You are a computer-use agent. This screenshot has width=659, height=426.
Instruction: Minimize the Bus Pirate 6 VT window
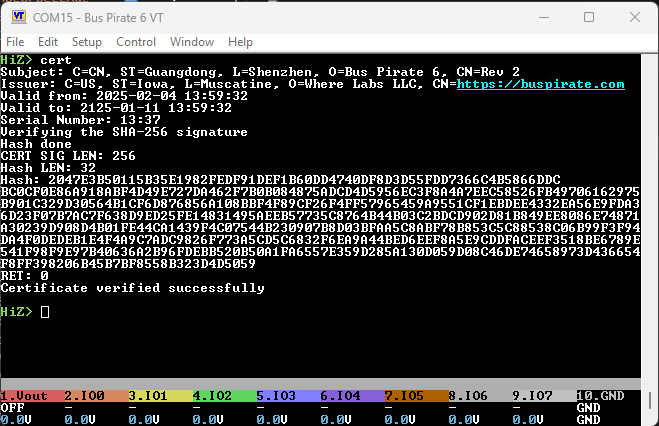pyautogui.click(x=544, y=17)
